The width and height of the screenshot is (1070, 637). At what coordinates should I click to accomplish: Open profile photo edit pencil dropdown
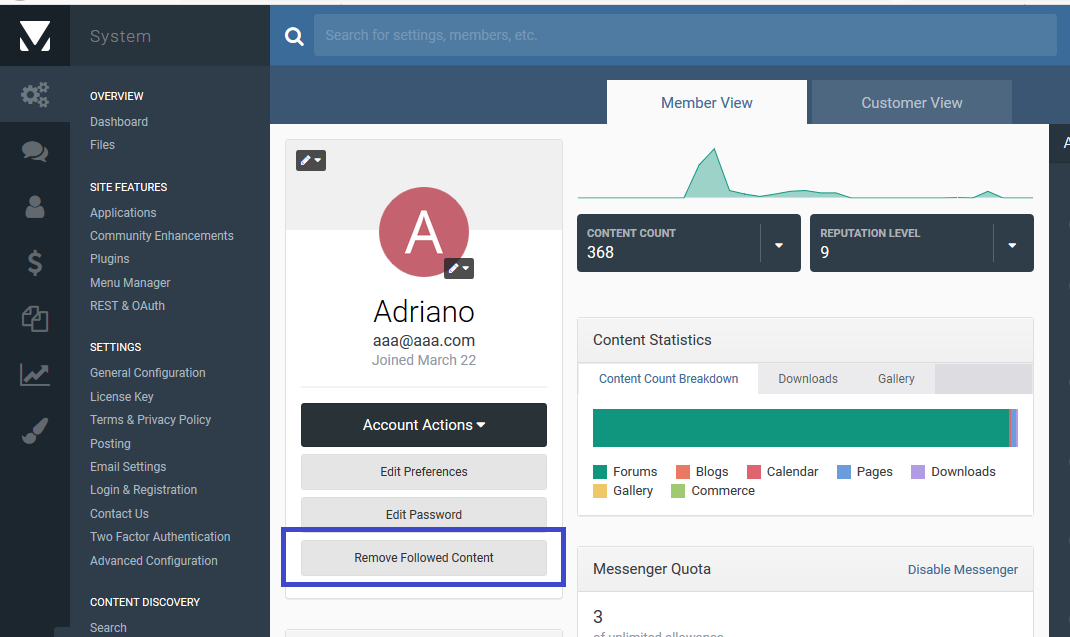tap(458, 268)
